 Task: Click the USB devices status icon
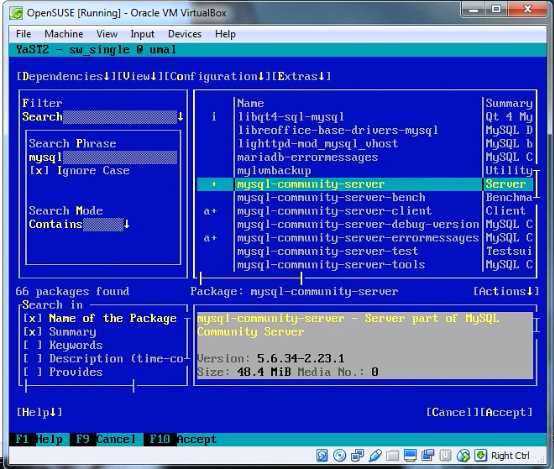pyautogui.click(x=375, y=456)
